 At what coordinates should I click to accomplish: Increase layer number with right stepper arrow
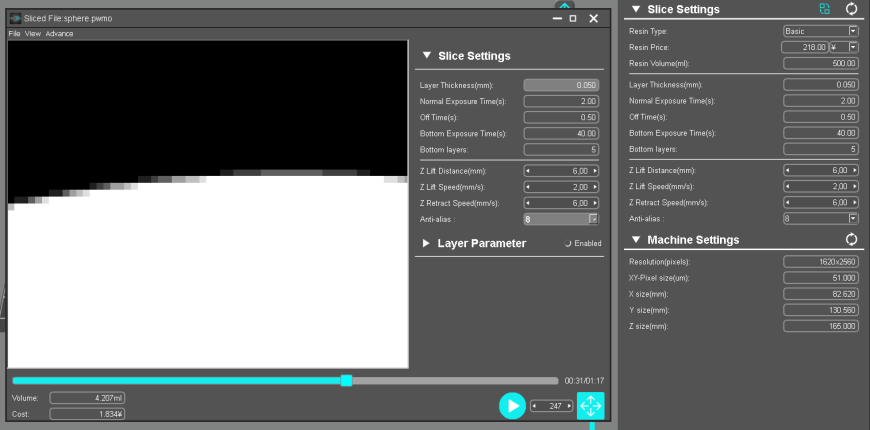pyautogui.click(x=570, y=406)
